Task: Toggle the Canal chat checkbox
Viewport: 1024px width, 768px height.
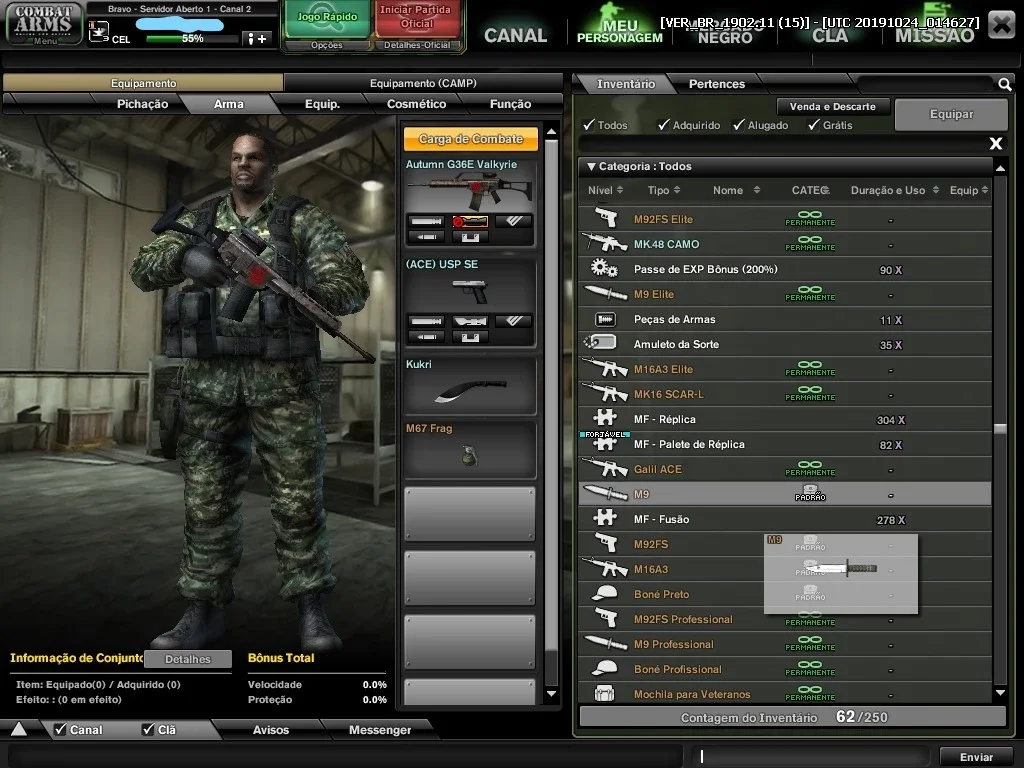Action: [x=61, y=729]
